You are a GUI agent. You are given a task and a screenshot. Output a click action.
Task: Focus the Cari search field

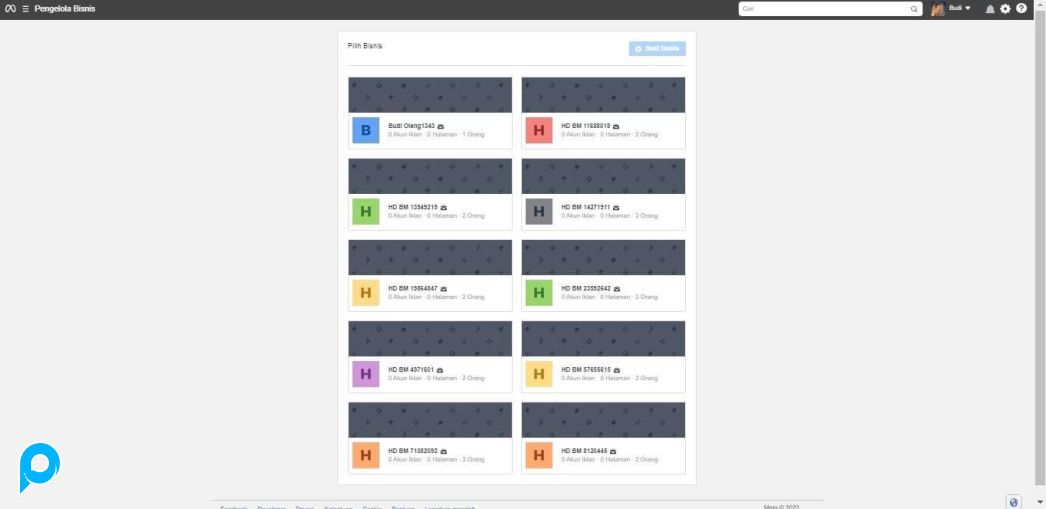click(822, 9)
